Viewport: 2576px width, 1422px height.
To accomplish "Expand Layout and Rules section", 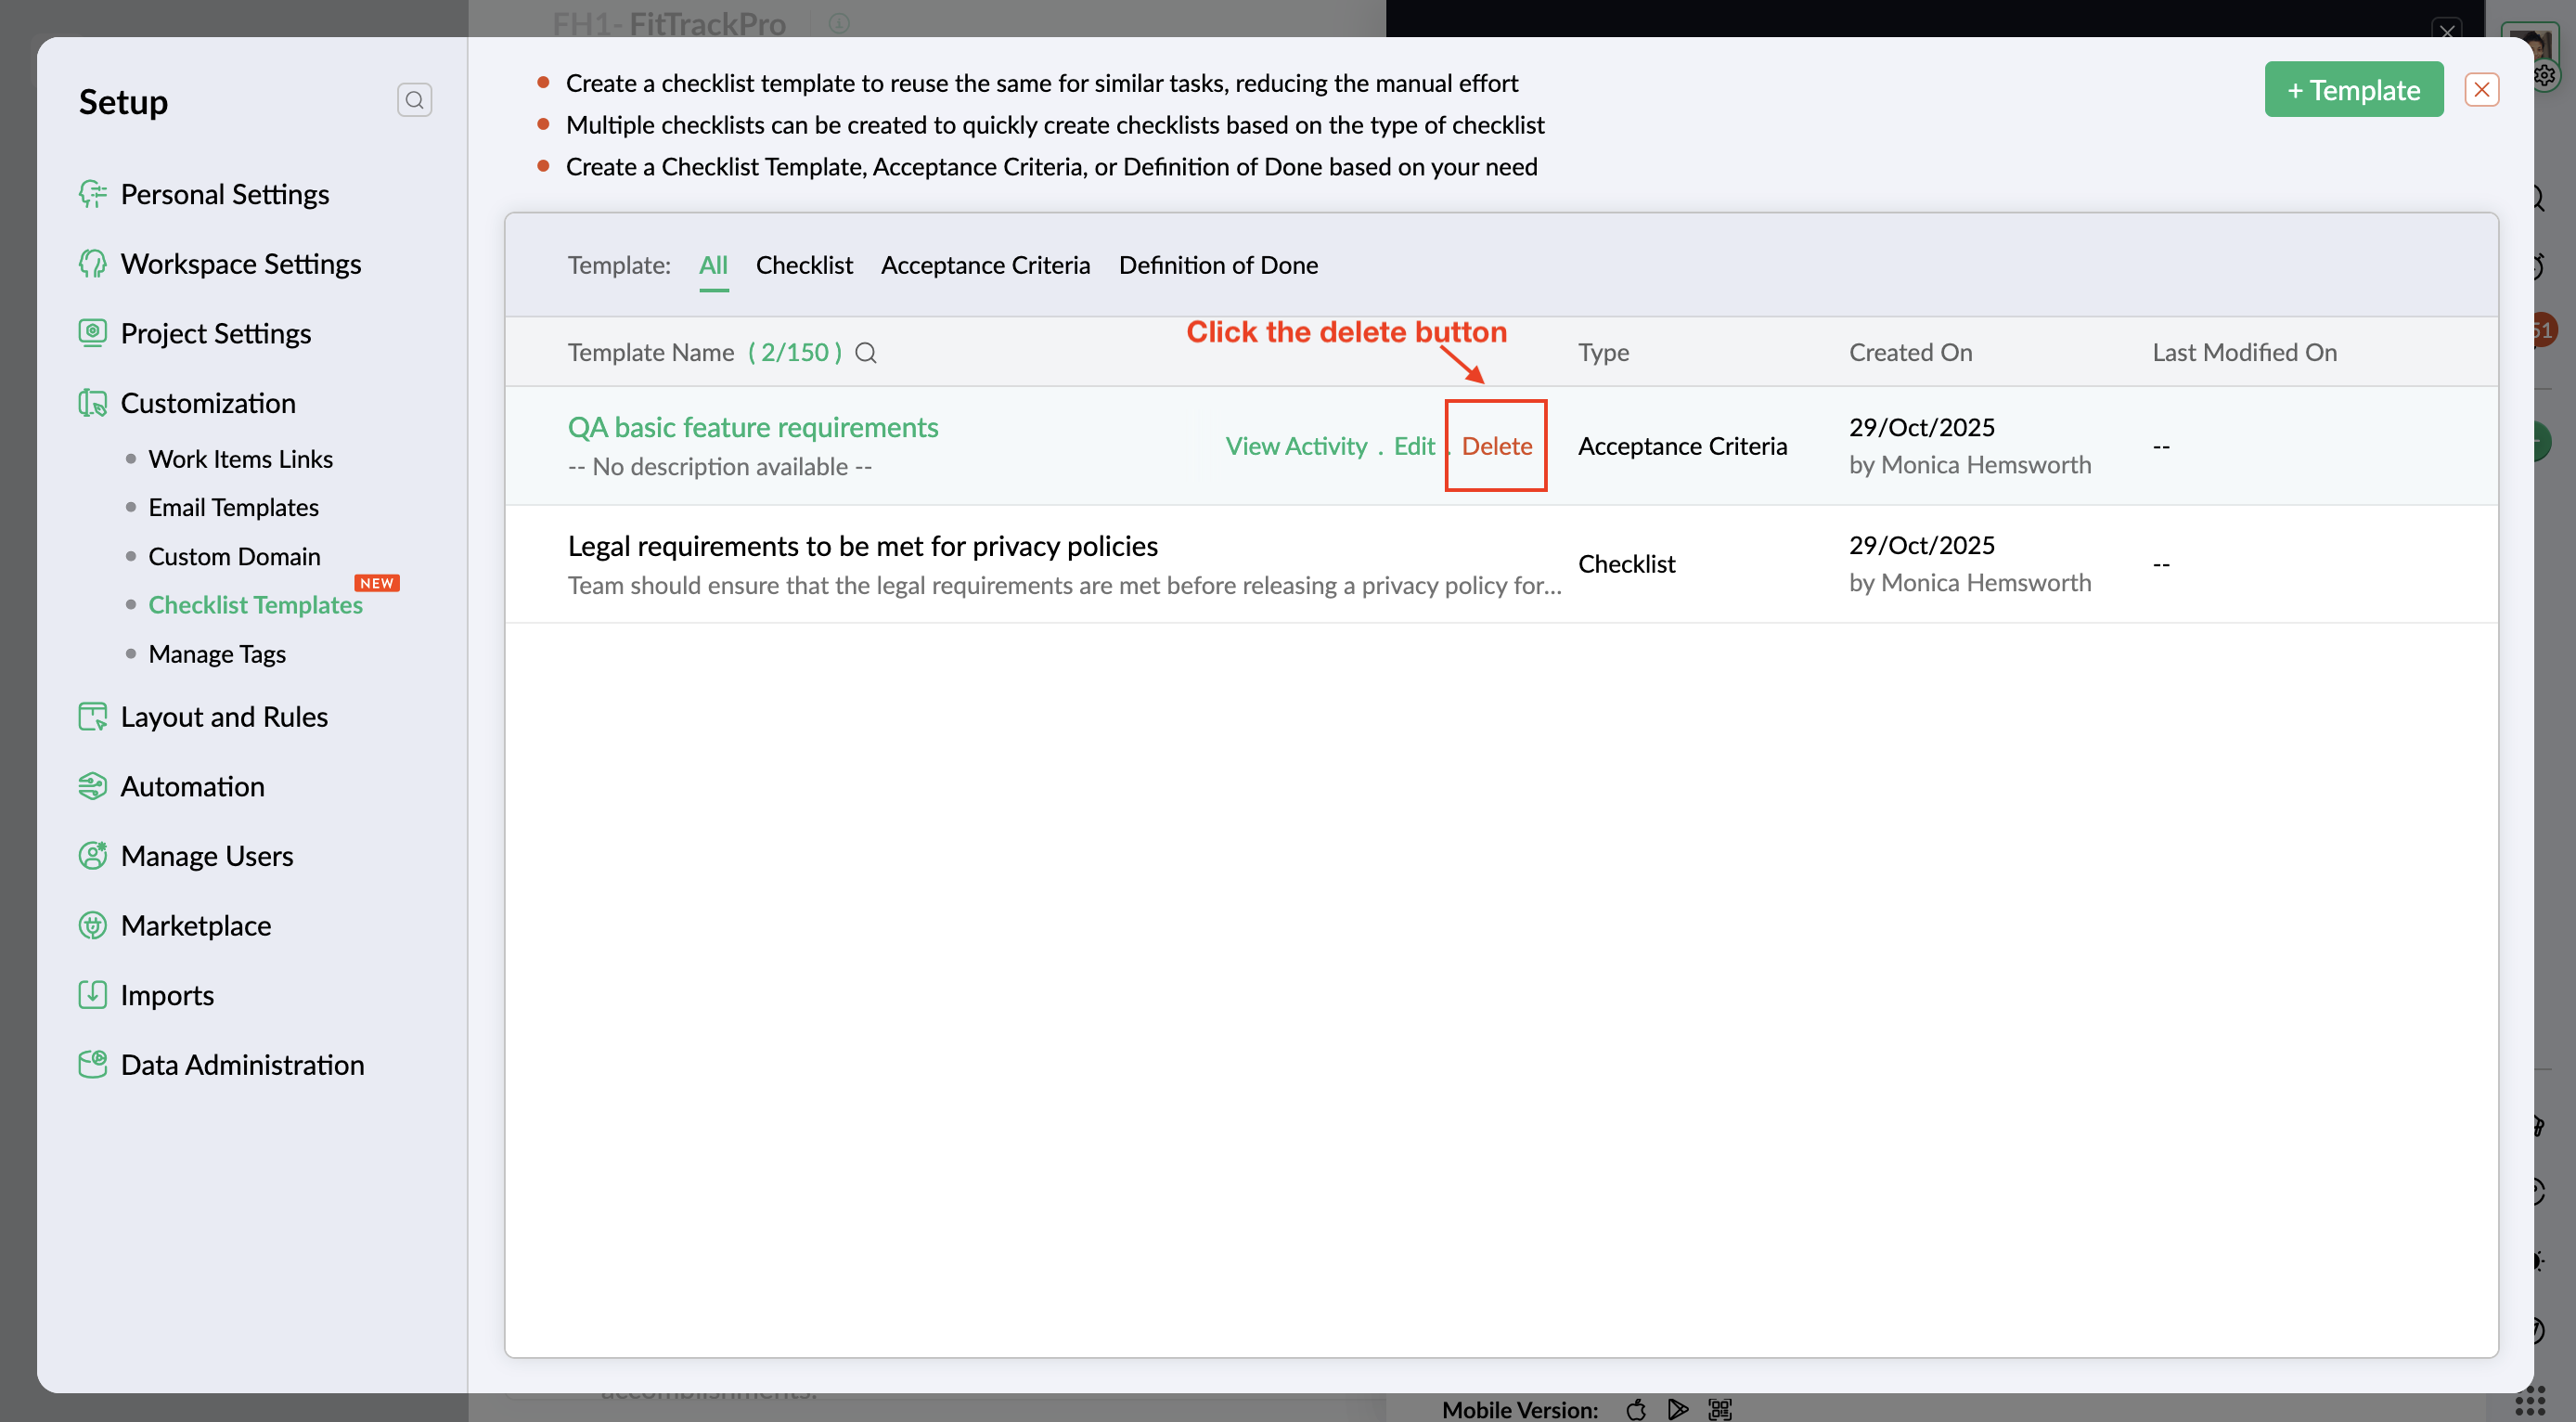I will click(x=224, y=717).
